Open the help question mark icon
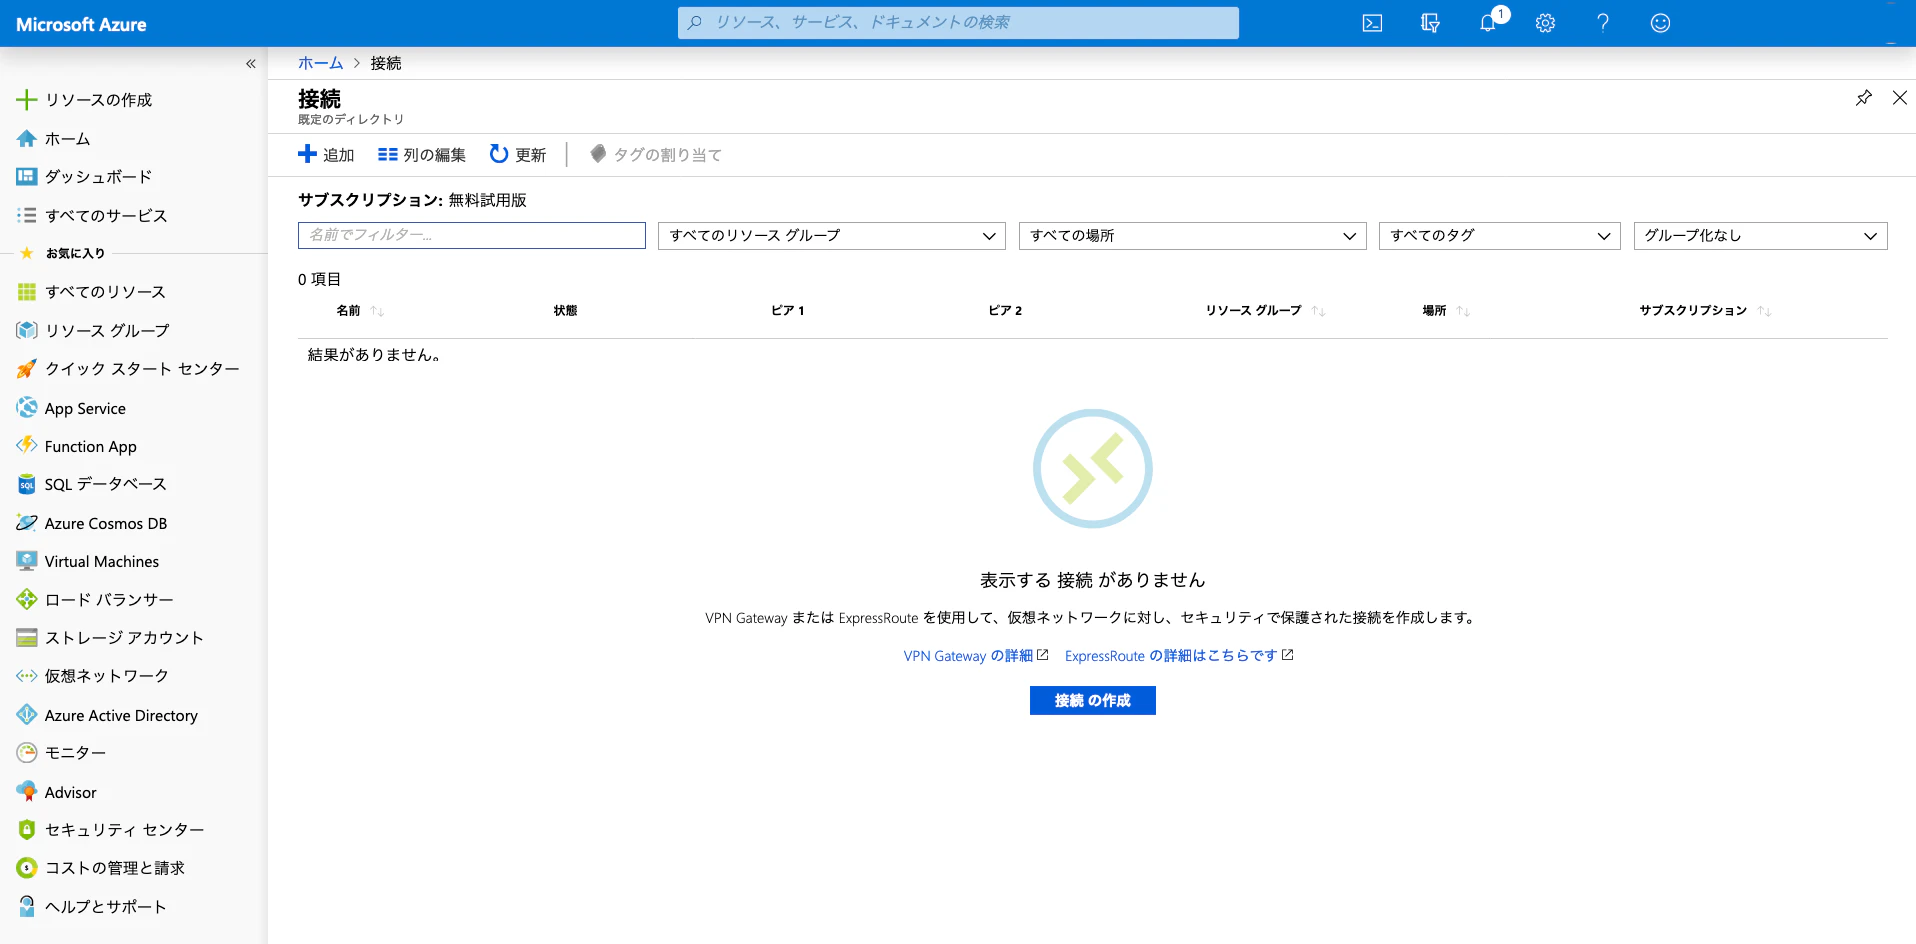Screen dimensions: 1916x944 tap(1603, 23)
